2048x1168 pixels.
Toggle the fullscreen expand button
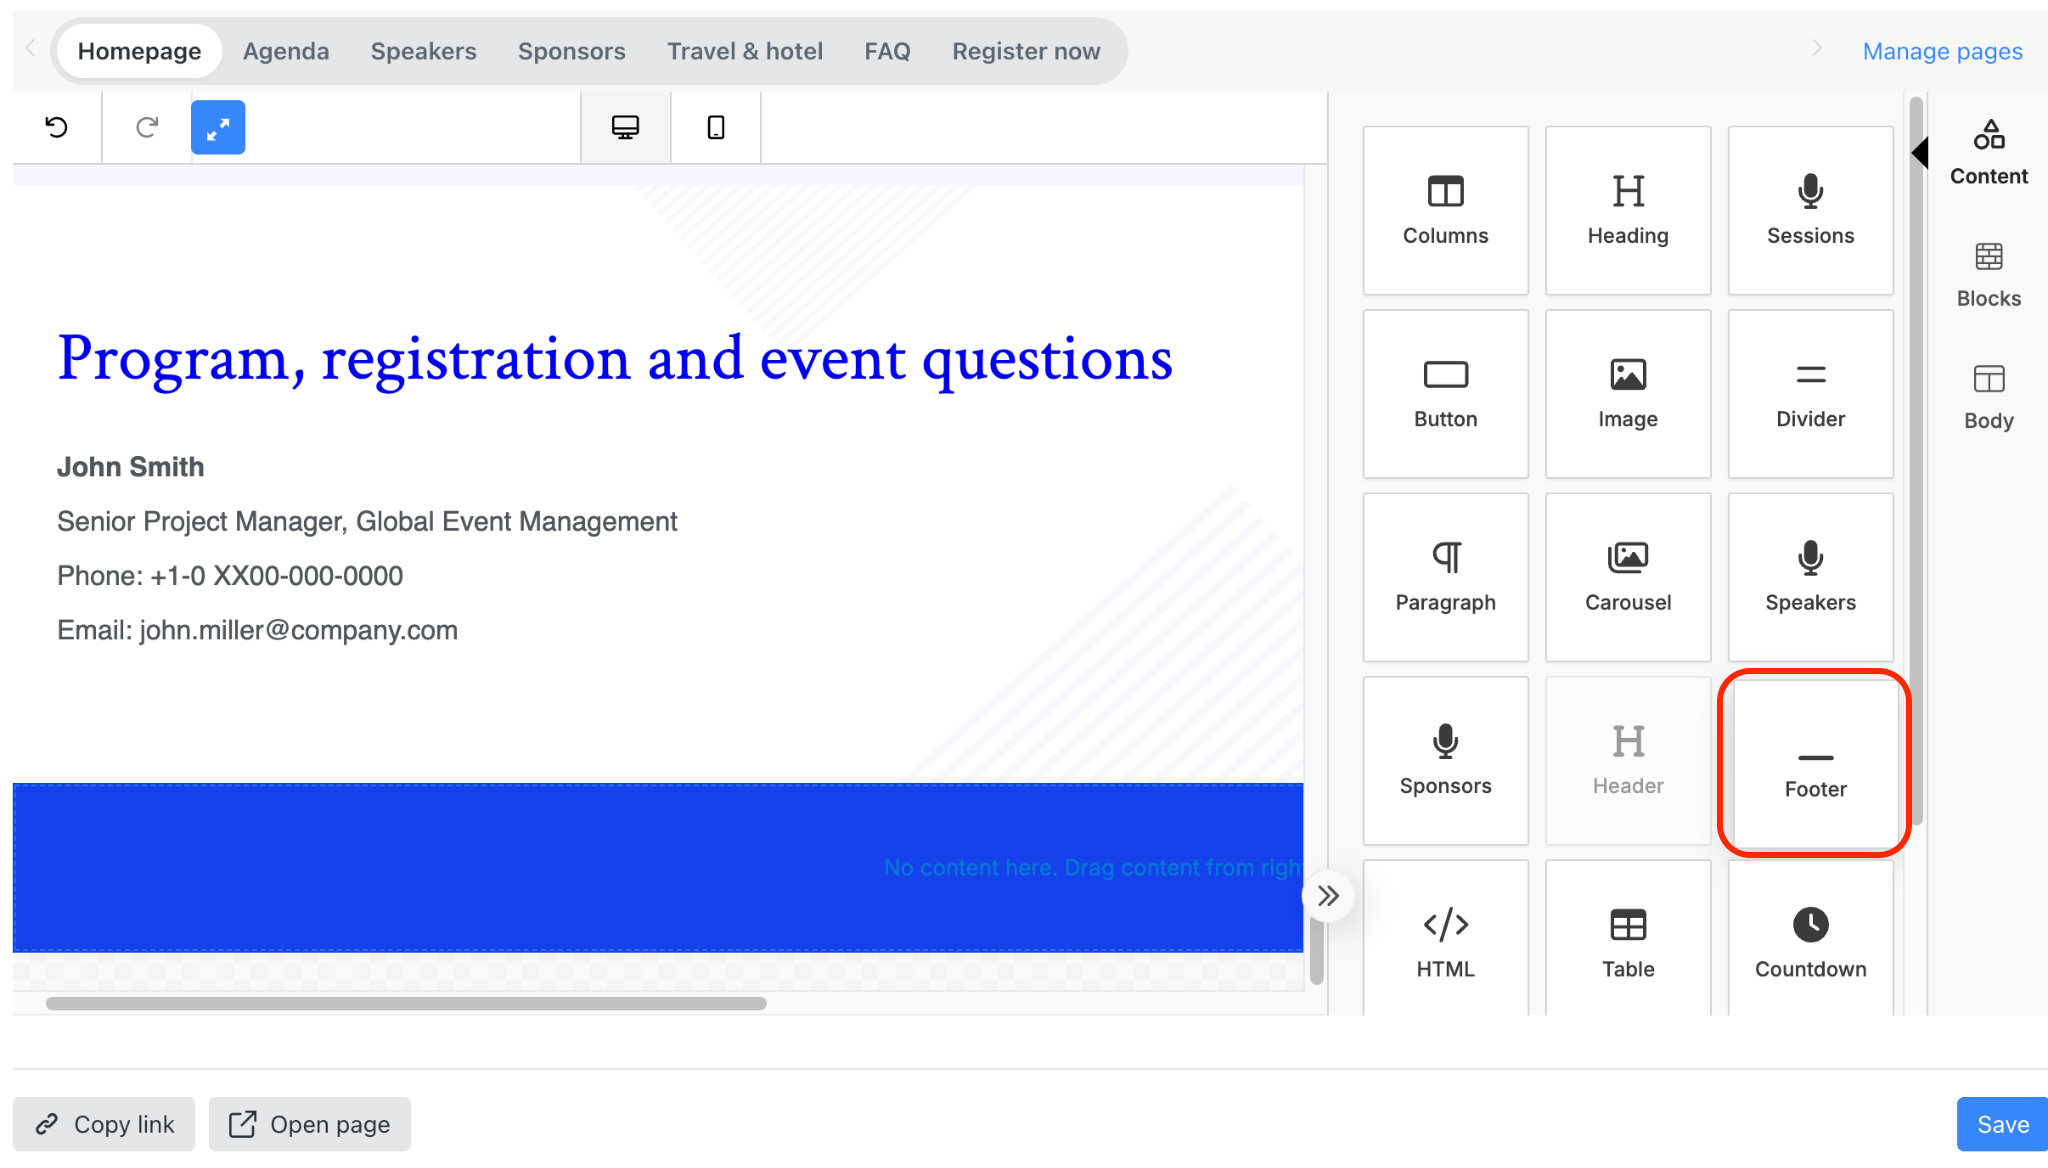(x=218, y=127)
